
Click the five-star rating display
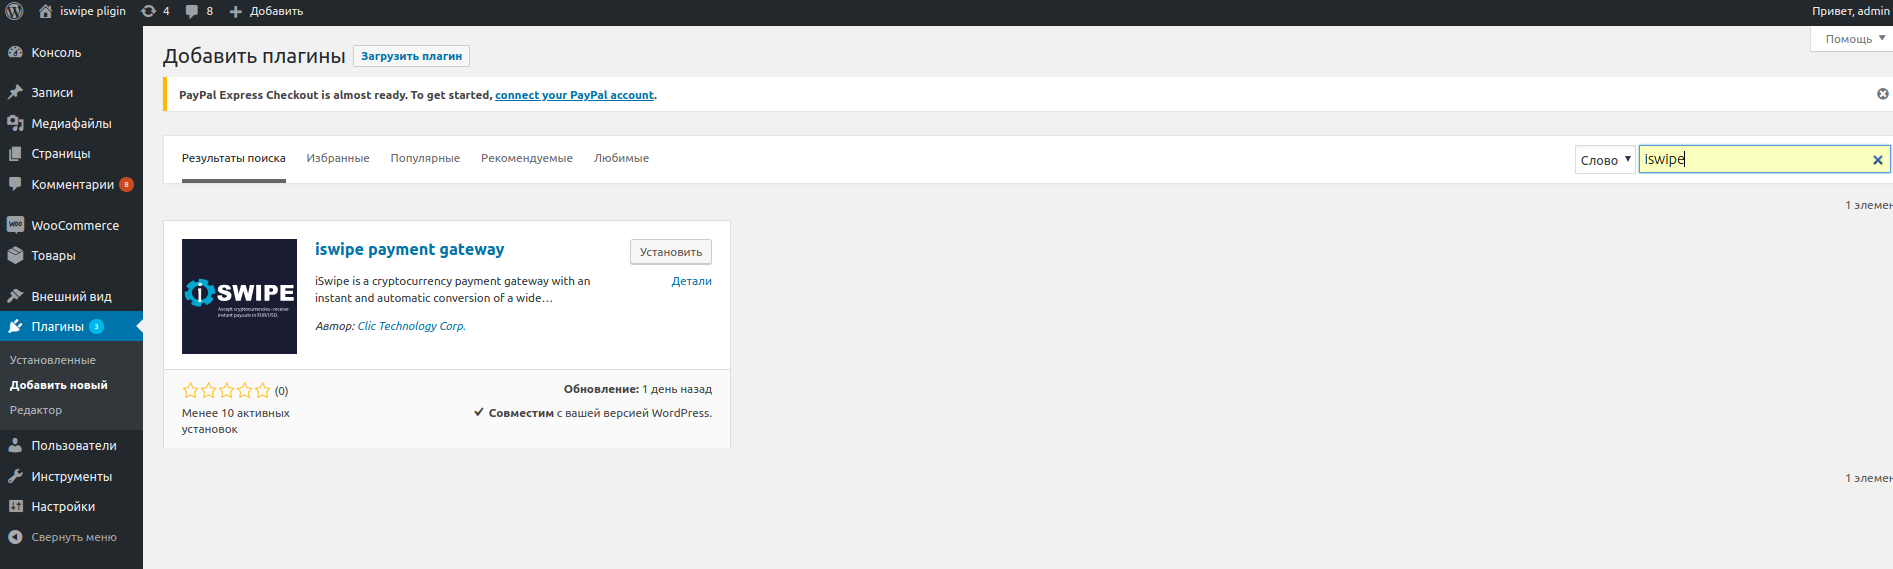(226, 390)
